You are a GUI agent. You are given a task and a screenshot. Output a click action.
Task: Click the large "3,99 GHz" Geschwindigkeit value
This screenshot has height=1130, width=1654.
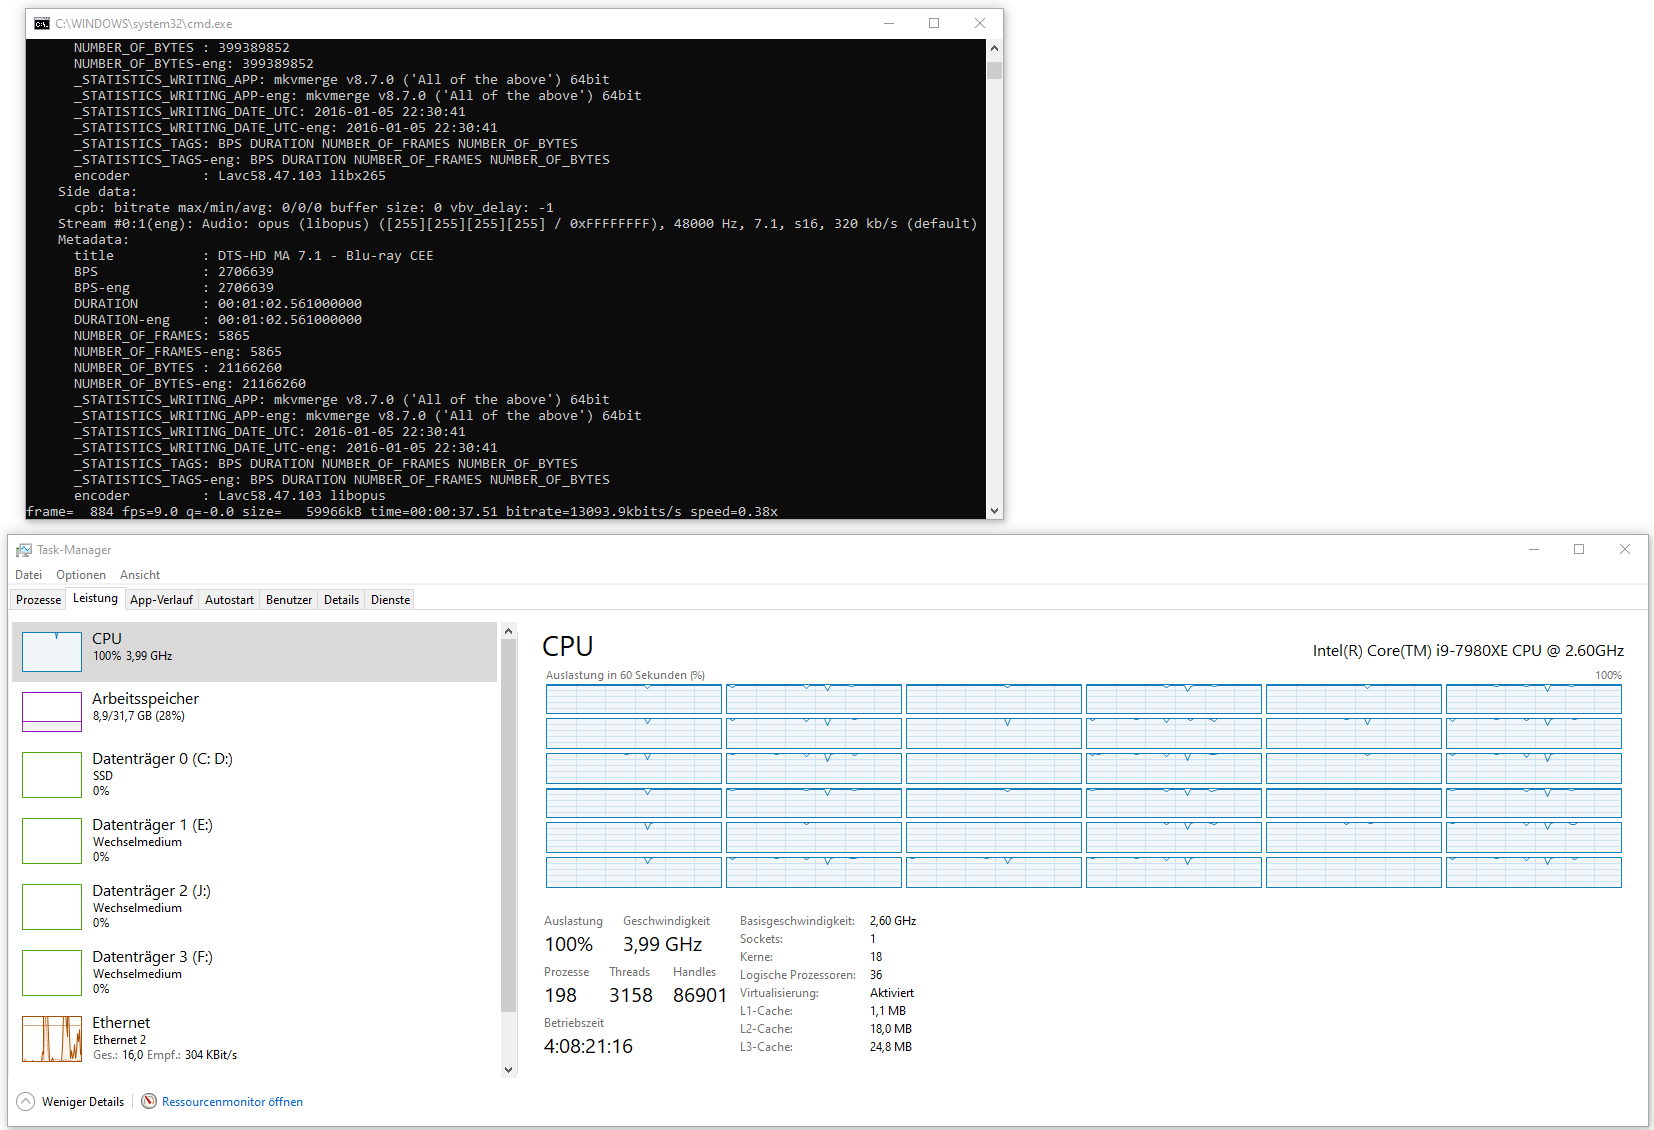coord(662,945)
